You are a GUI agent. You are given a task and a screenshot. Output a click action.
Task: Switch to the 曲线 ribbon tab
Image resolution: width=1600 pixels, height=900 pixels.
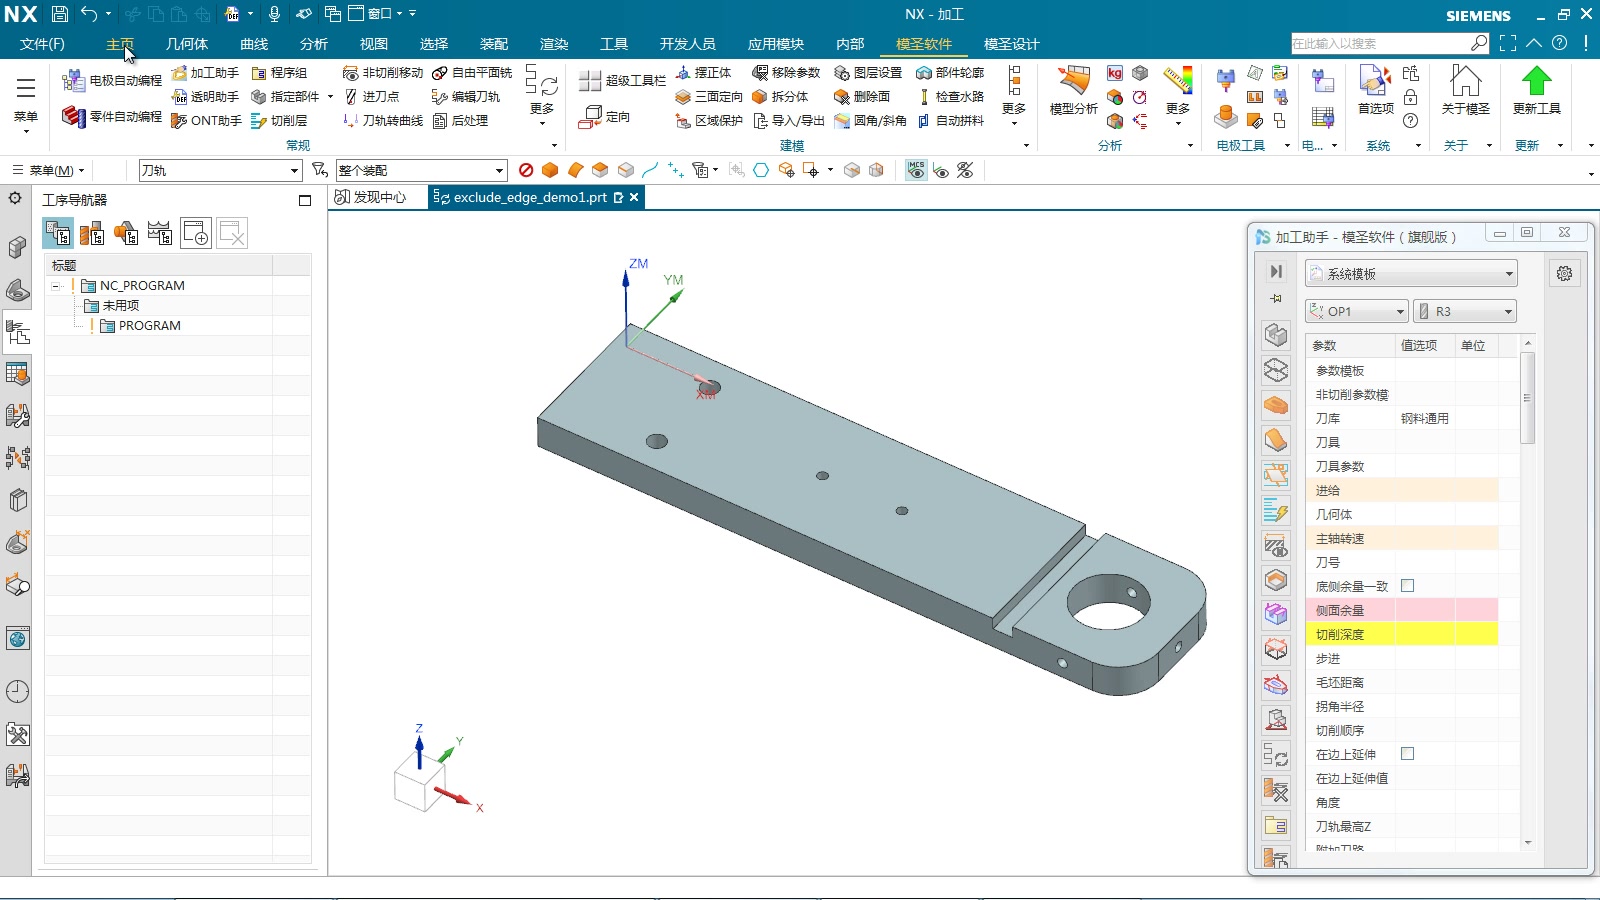(254, 44)
